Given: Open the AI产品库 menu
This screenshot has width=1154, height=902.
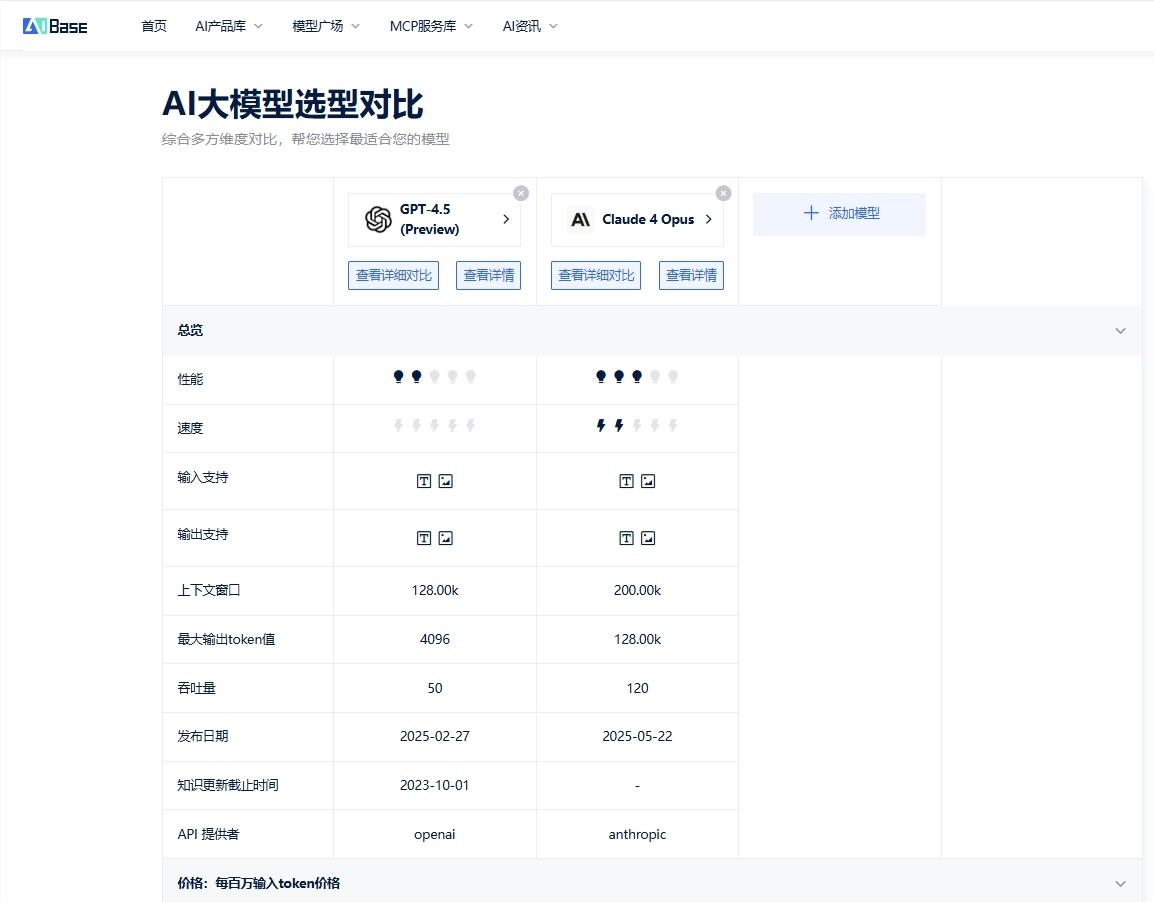Looking at the screenshot, I should click(x=229, y=26).
